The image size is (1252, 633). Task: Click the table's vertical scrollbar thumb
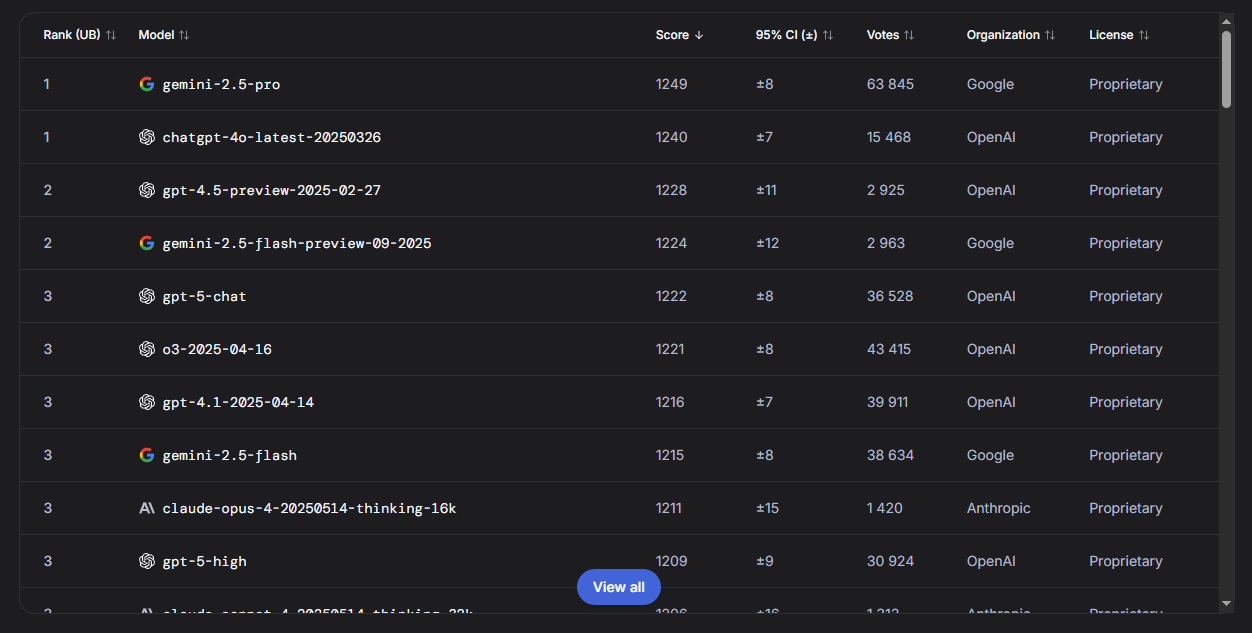click(x=1227, y=68)
